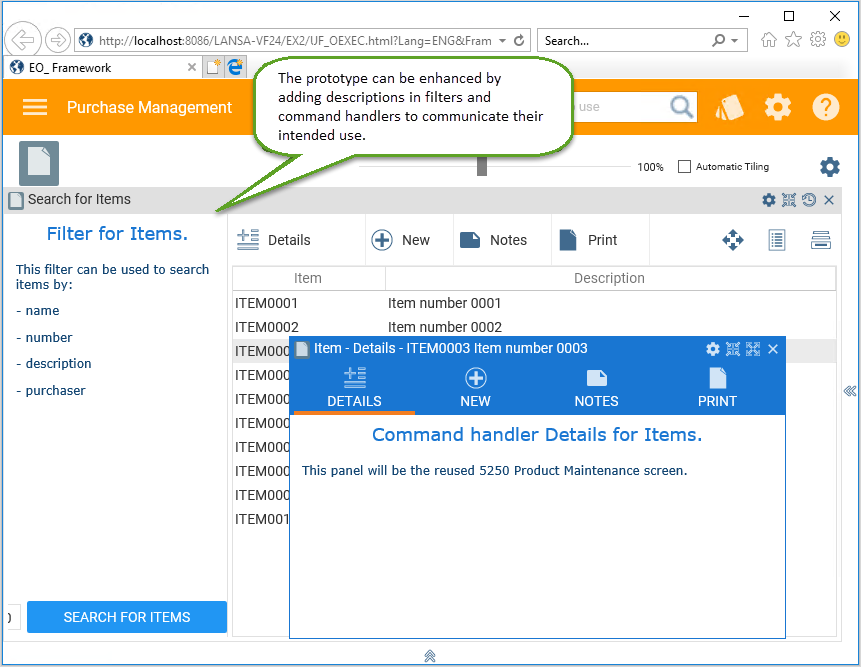Viewport: 861px width, 667px height.
Task: Switch to DETAILS tab in popup
Action: click(x=354, y=389)
